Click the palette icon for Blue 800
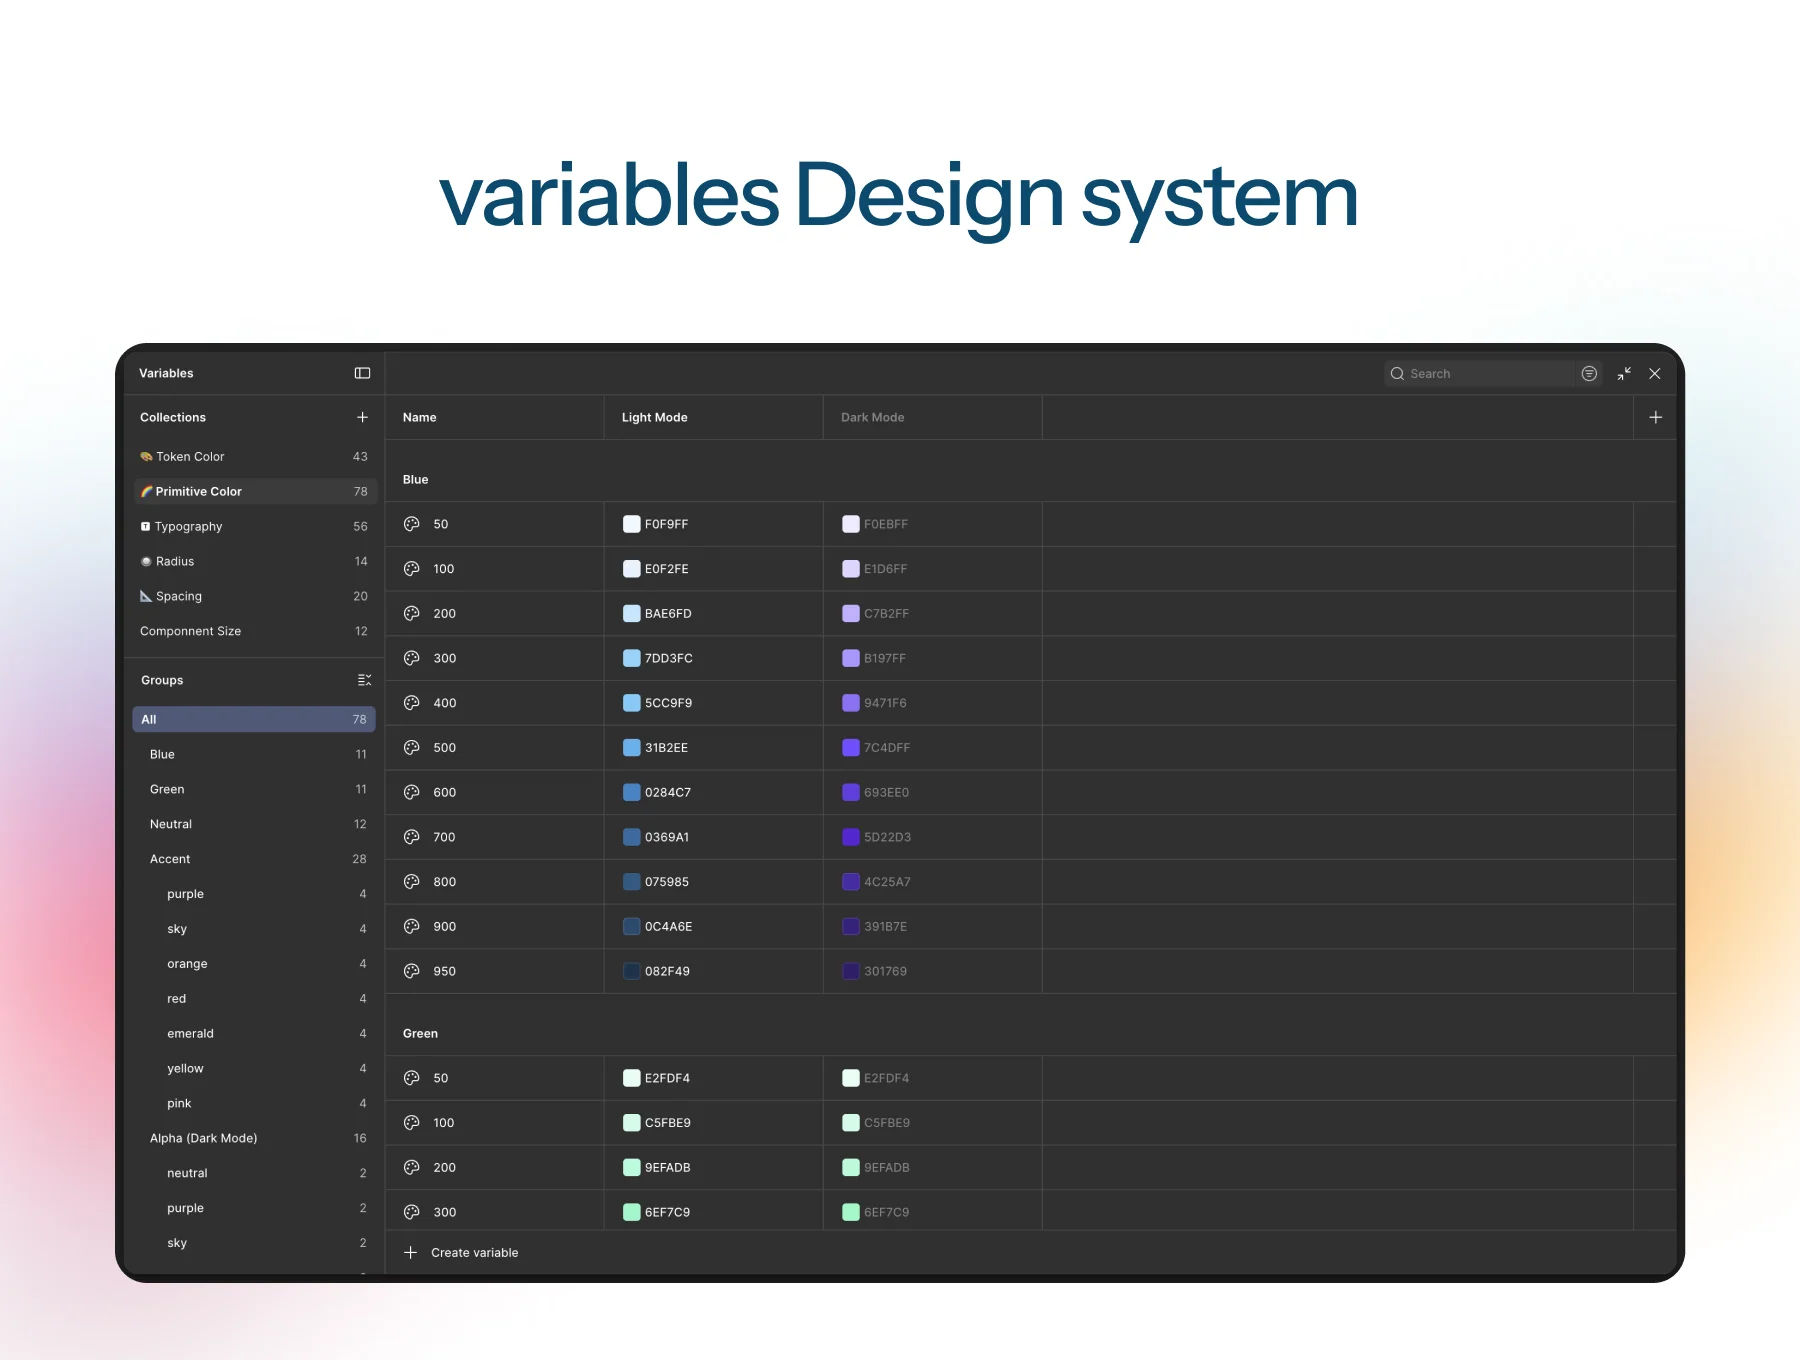 point(411,882)
